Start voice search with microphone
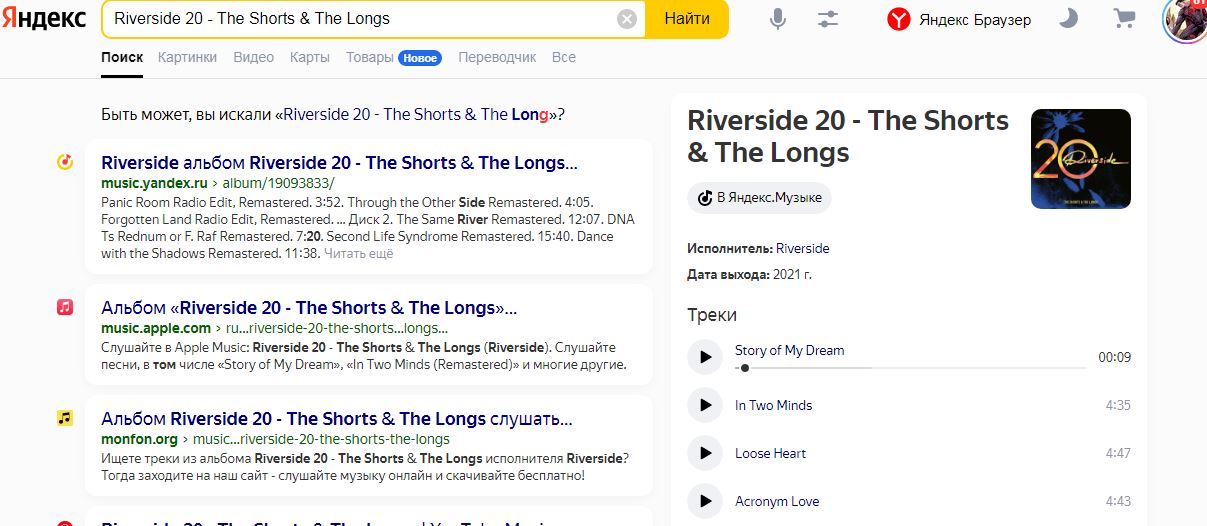The width and height of the screenshot is (1207, 526). pos(778,19)
